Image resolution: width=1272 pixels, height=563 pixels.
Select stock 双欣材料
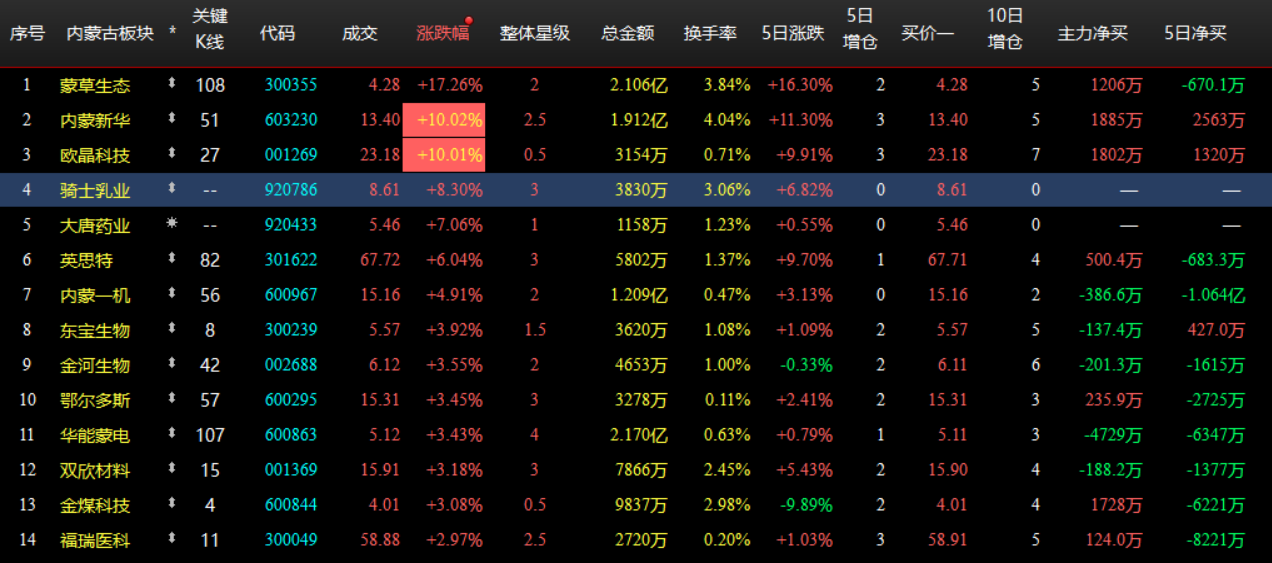point(95,471)
